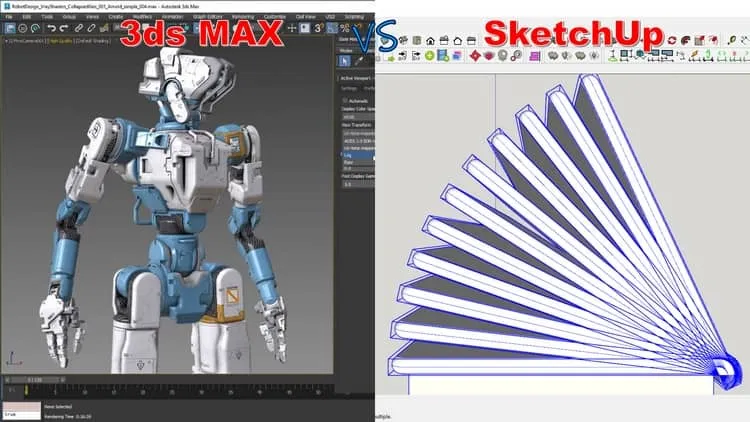This screenshot has height=422, width=750.
Task: Open the Create menu in 3ds Max
Action: coord(116,17)
